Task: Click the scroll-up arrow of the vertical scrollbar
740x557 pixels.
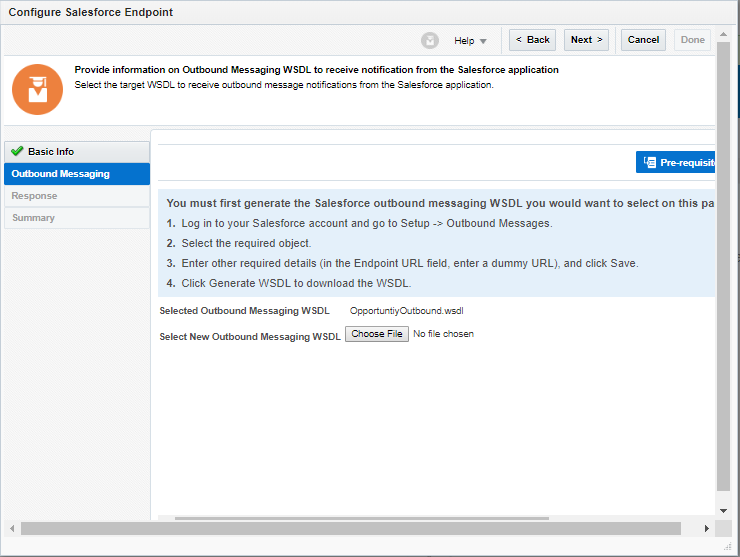Action: (723, 34)
